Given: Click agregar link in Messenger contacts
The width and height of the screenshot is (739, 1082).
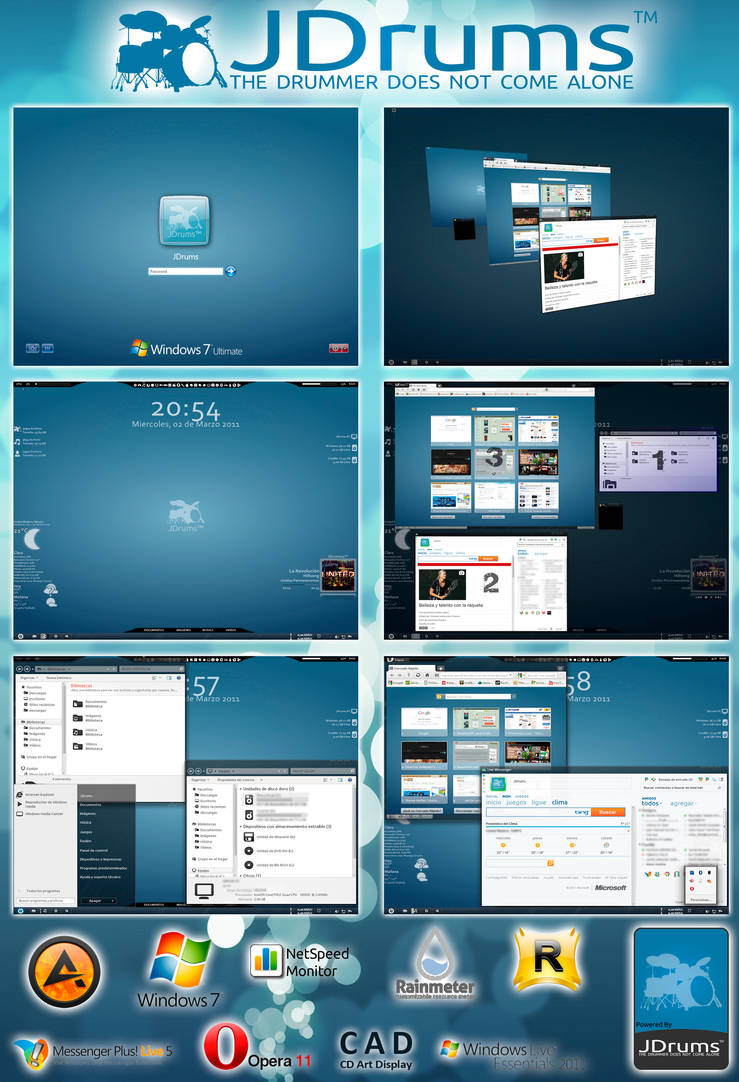Looking at the screenshot, I should click(682, 803).
